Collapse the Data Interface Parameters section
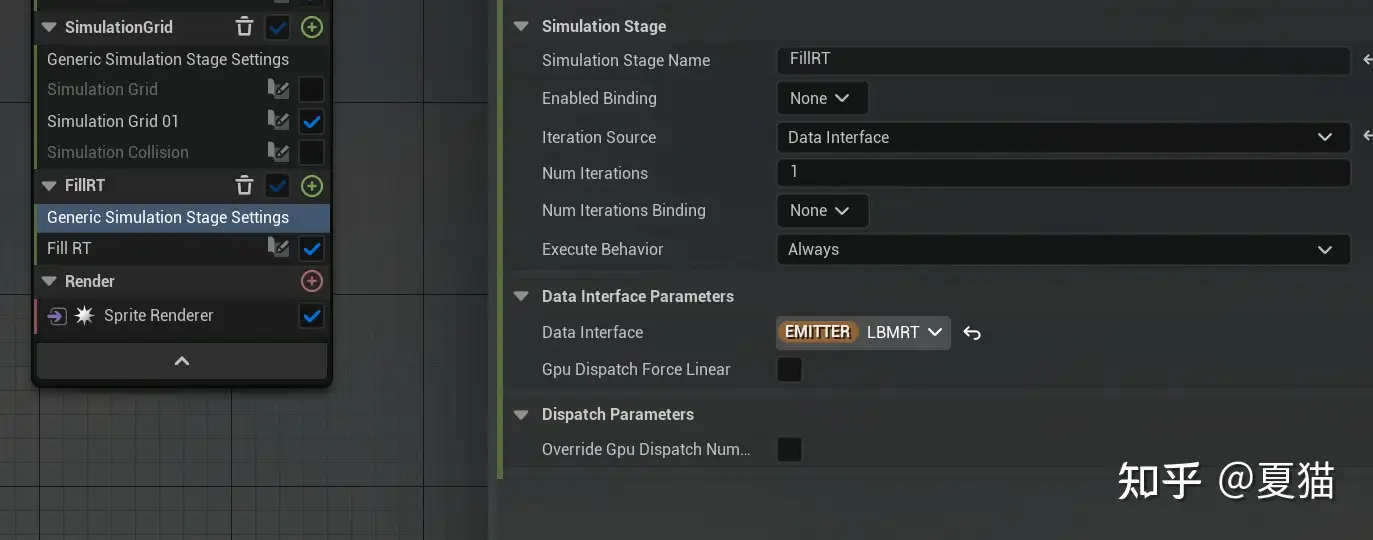Viewport: 1373px width, 540px height. coord(520,296)
